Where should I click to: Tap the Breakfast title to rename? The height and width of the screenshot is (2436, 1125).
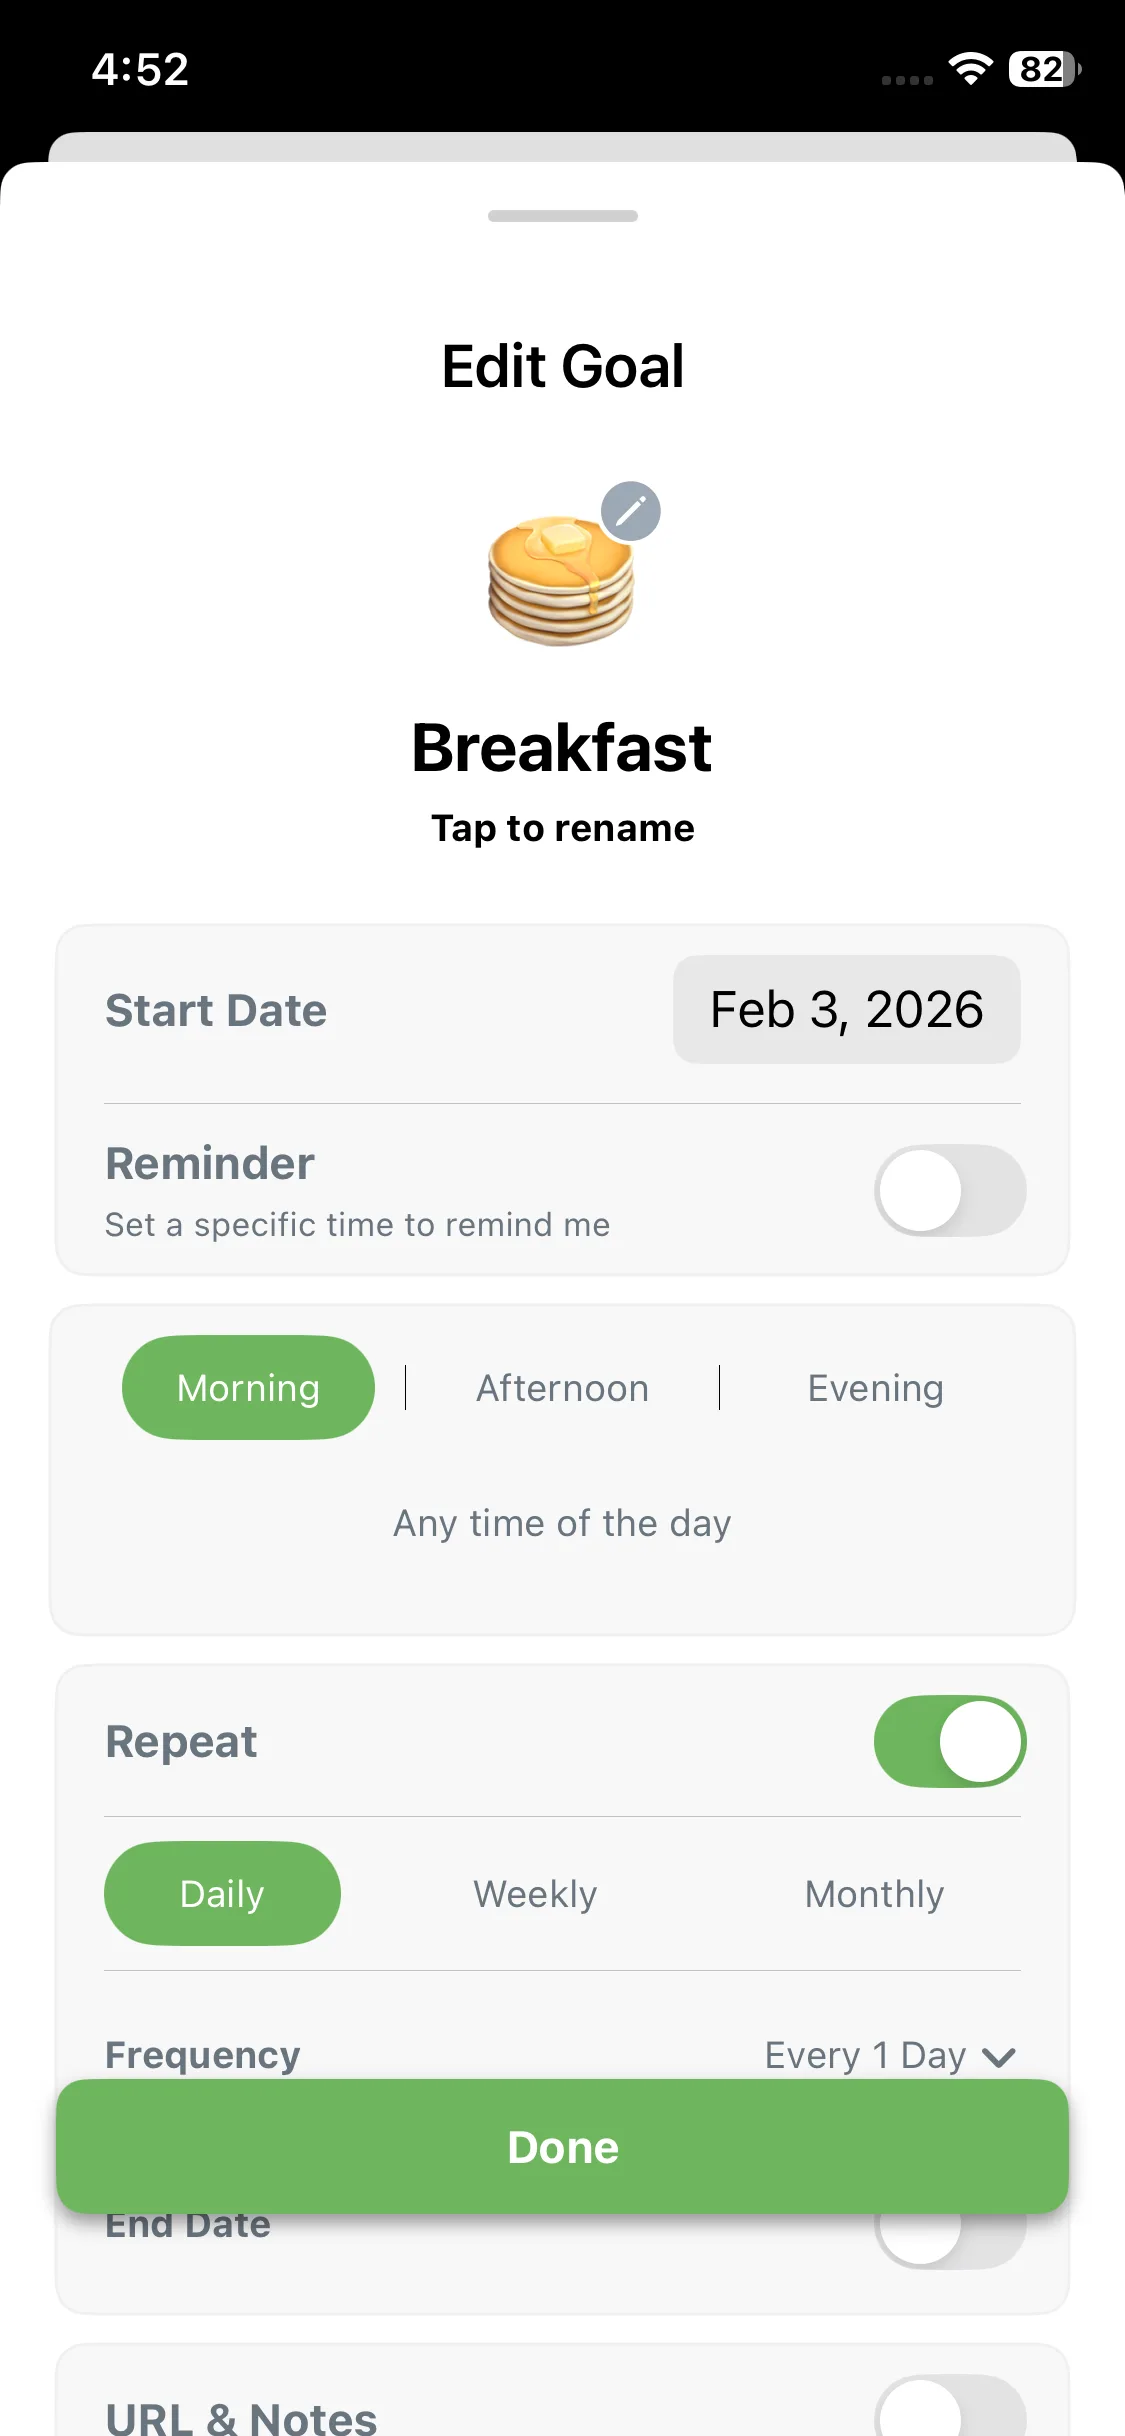(562, 748)
